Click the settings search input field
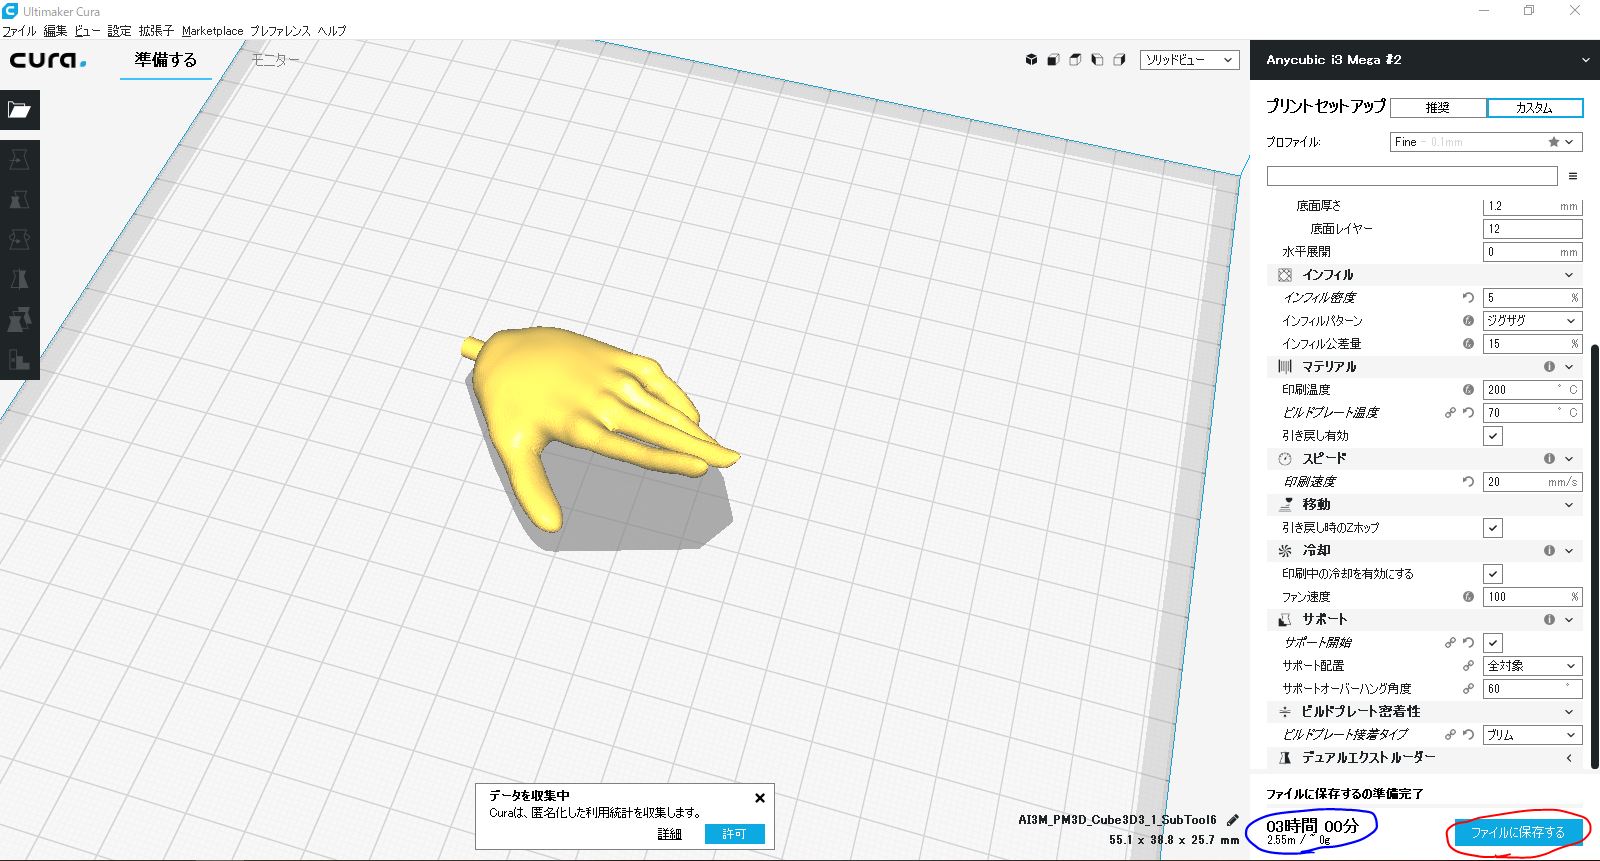 (x=1411, y=176)
